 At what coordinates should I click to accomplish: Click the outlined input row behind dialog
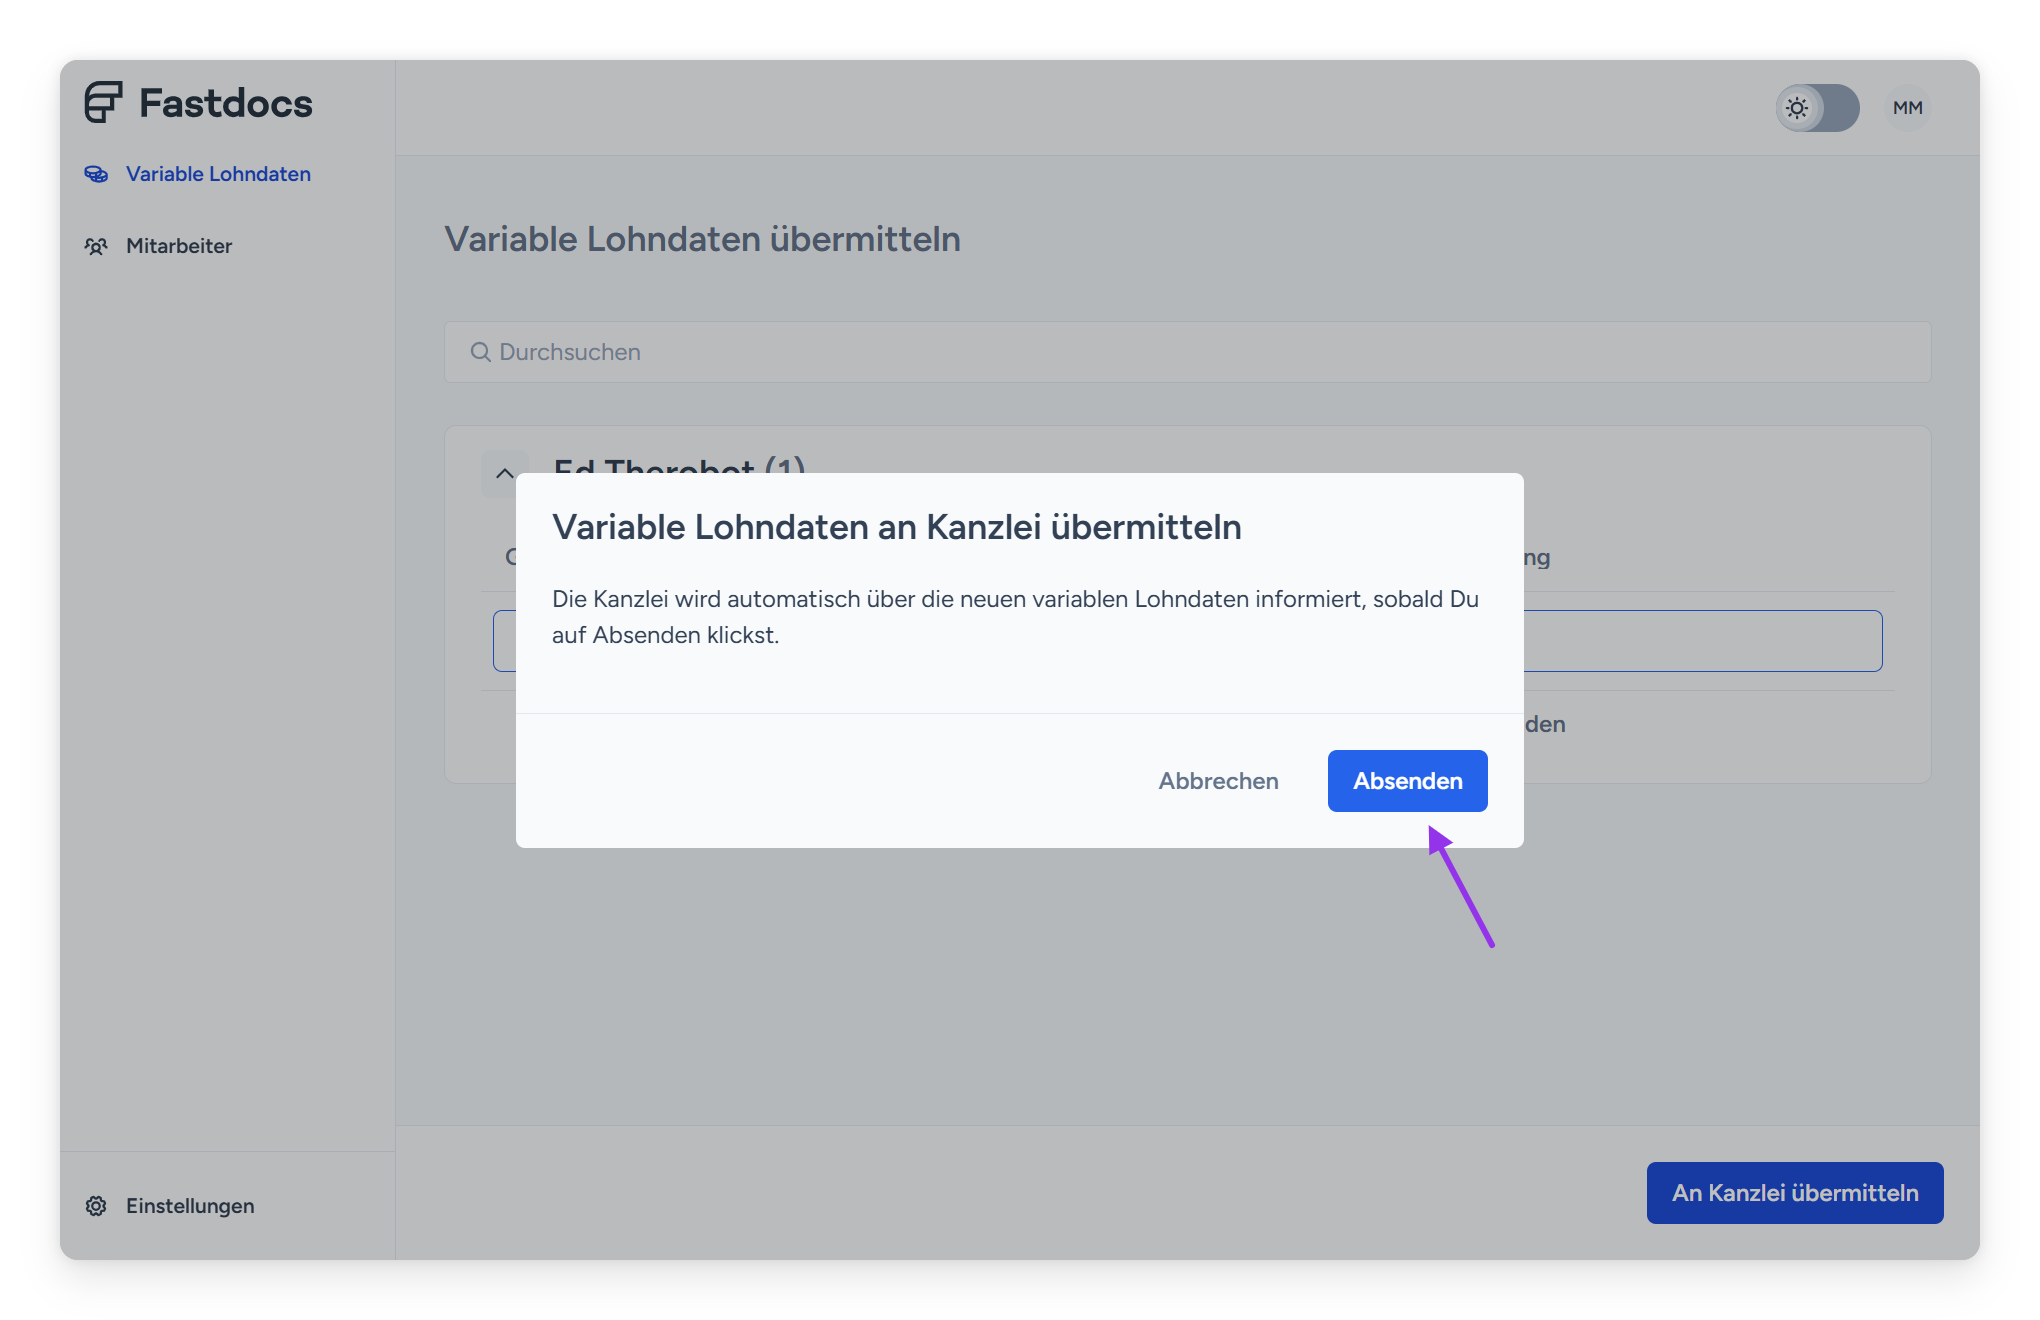(1701, 641)
